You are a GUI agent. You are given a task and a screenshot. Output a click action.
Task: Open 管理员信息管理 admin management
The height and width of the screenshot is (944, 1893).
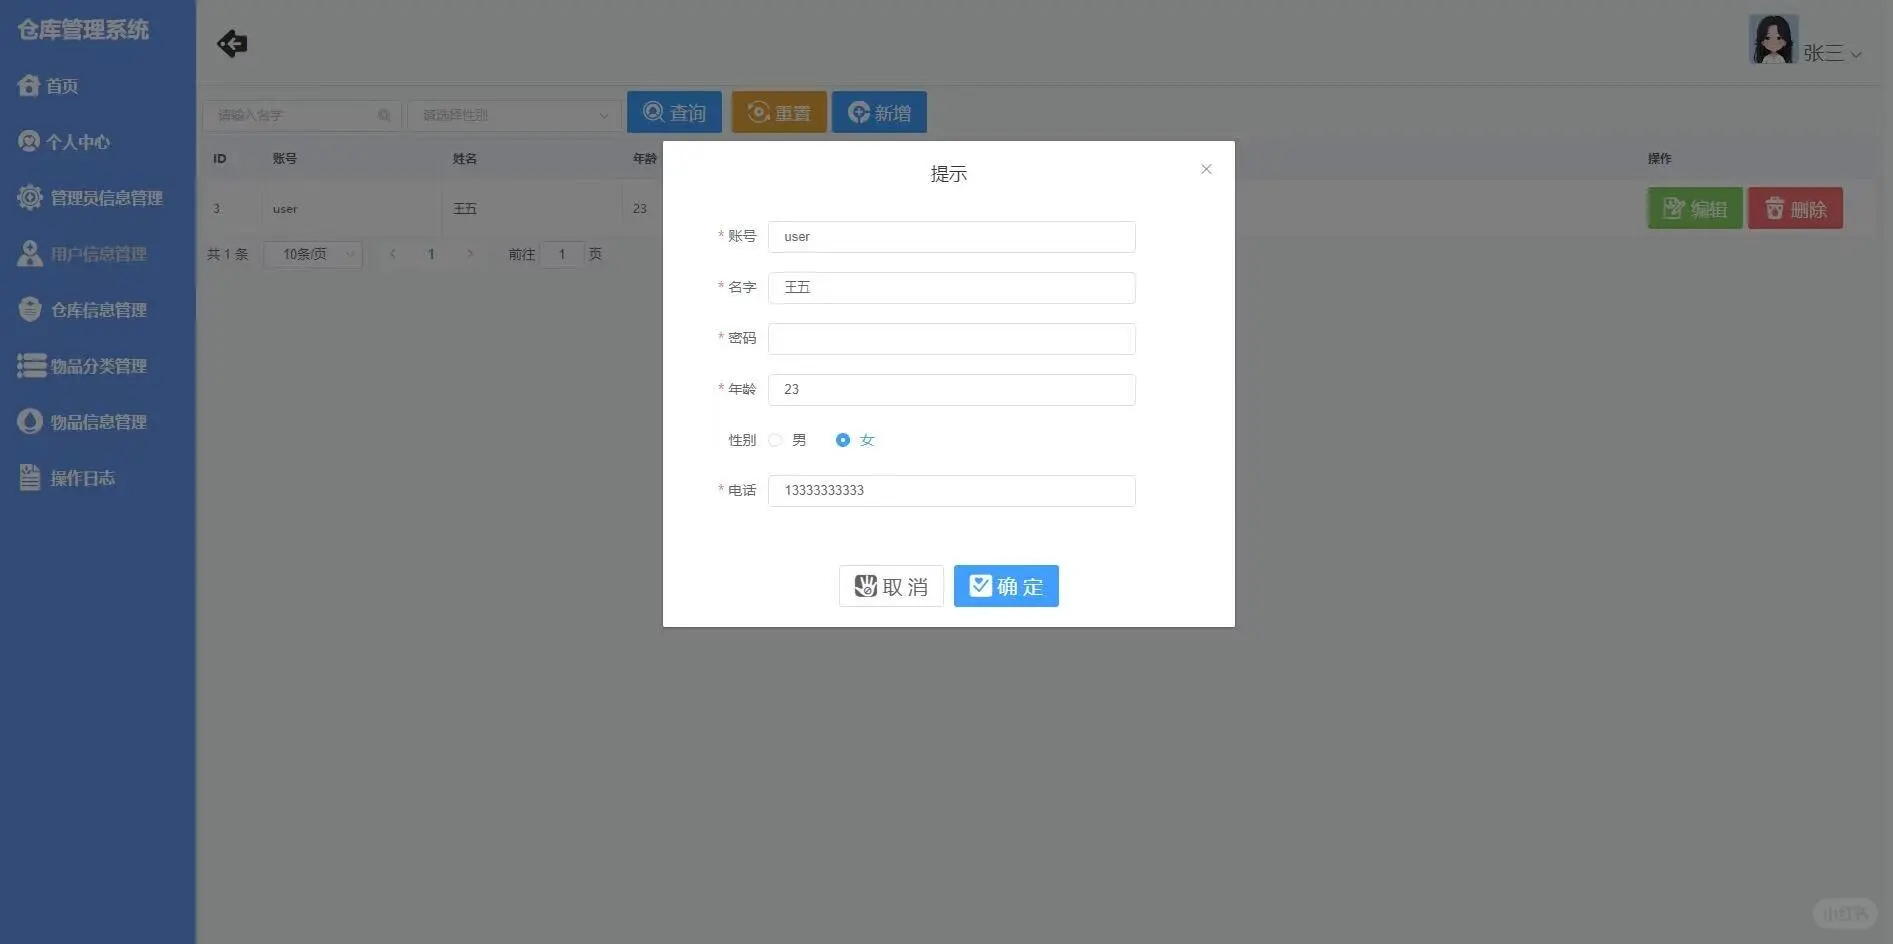pos(105,197)
